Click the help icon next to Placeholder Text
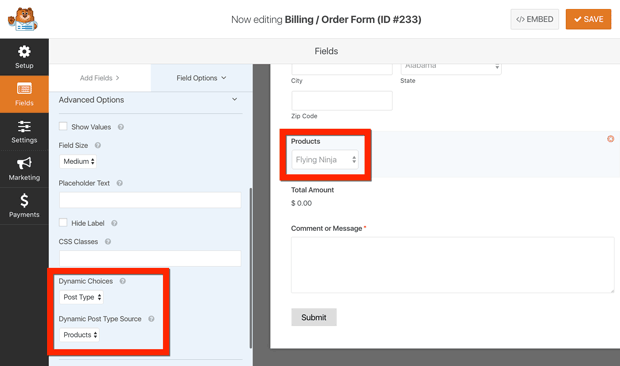 coord(119,183)
